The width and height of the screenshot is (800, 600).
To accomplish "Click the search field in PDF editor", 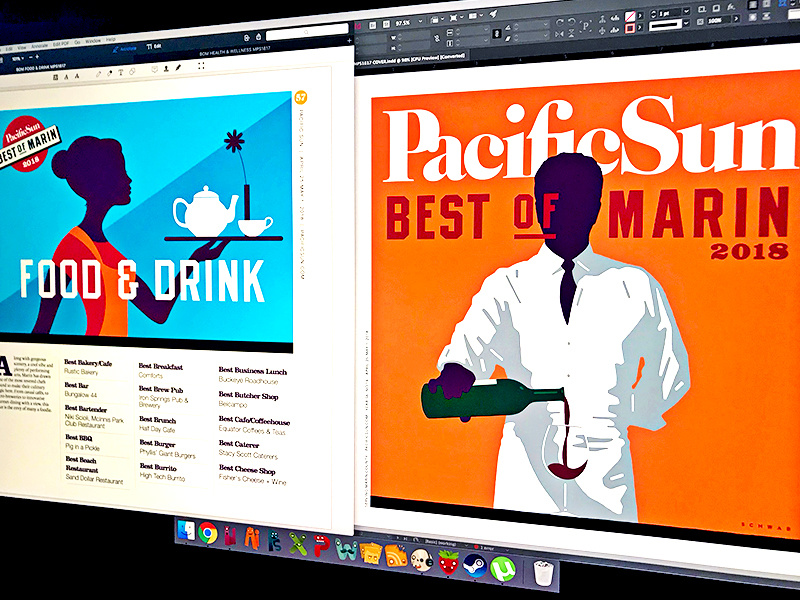I will (307, 33).
